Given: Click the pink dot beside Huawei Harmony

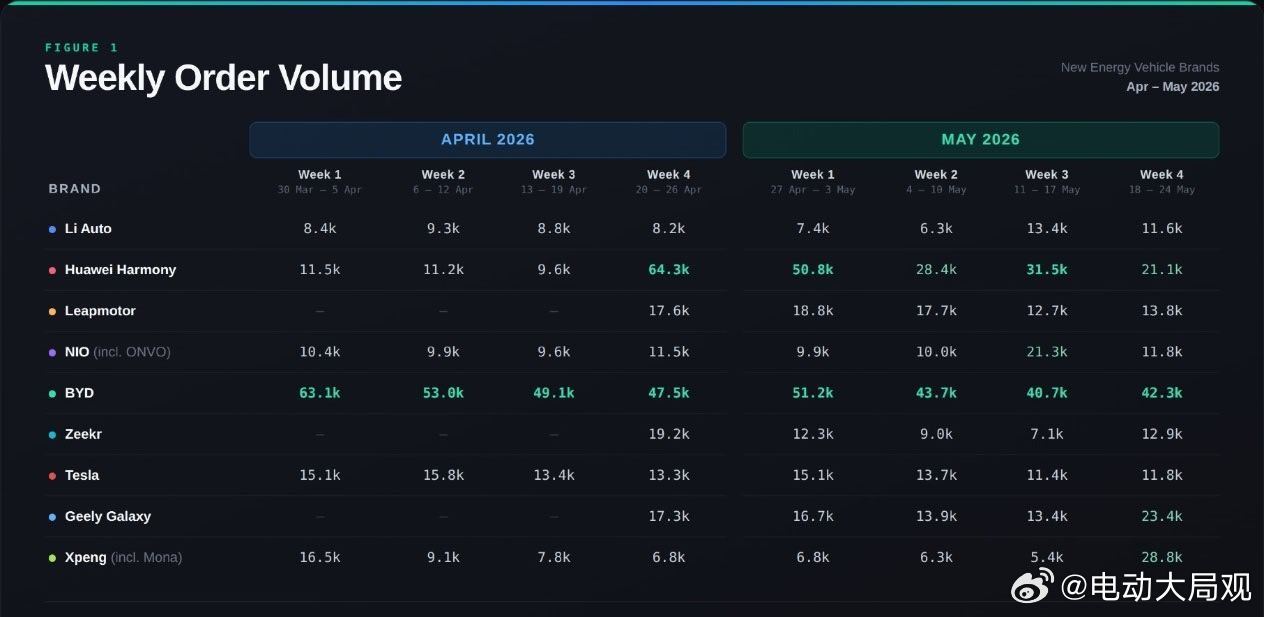Looking at the screenshot, I should [x=52, y=270].
